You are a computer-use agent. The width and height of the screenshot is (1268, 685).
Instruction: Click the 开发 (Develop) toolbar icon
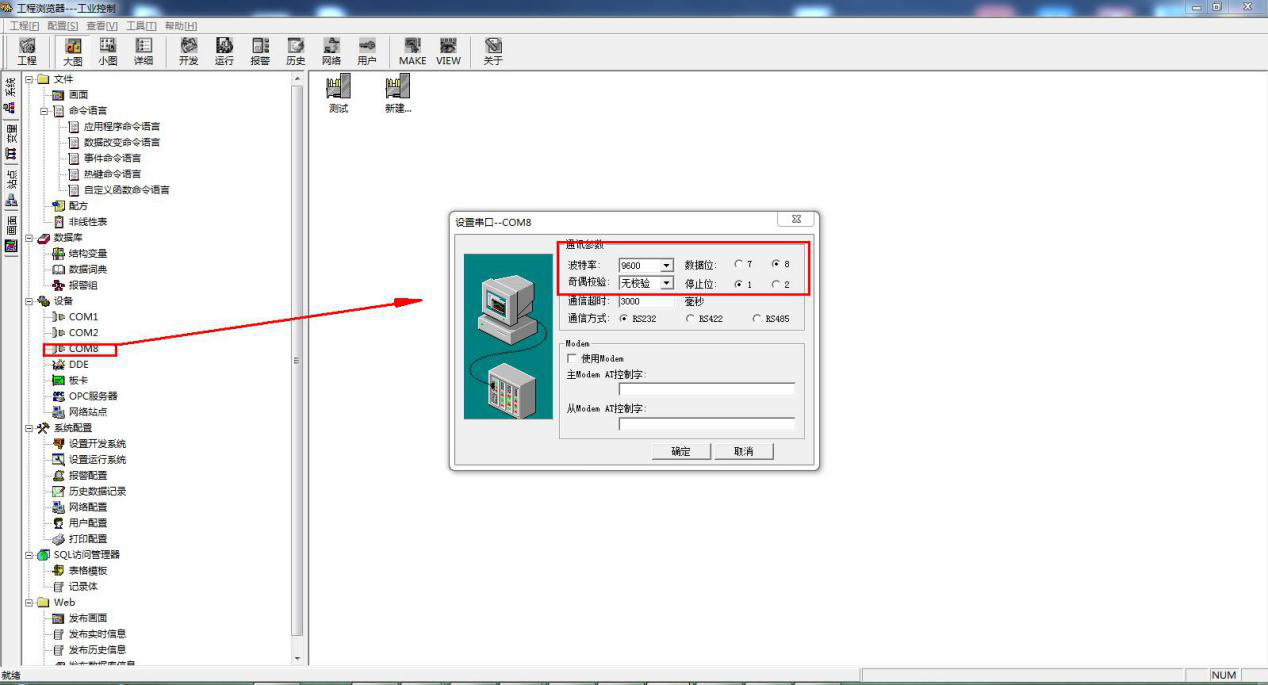coord(188,51)
